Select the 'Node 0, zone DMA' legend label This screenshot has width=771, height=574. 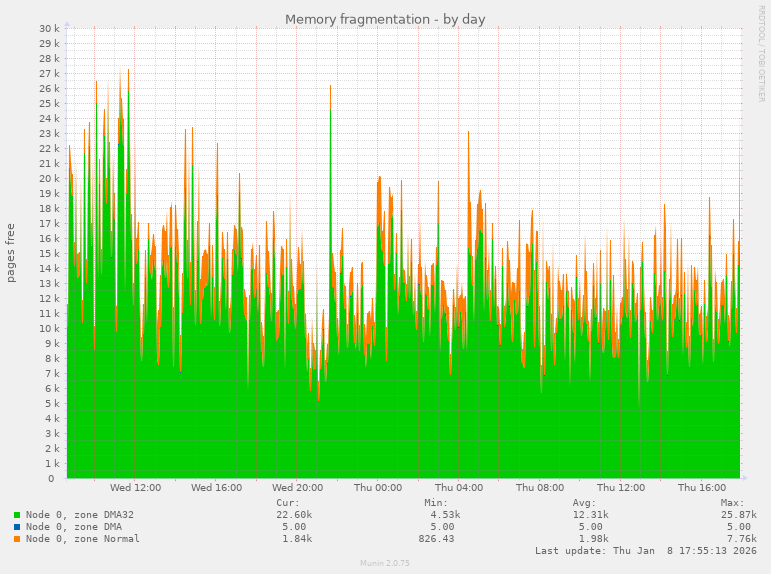click(74, 527)
